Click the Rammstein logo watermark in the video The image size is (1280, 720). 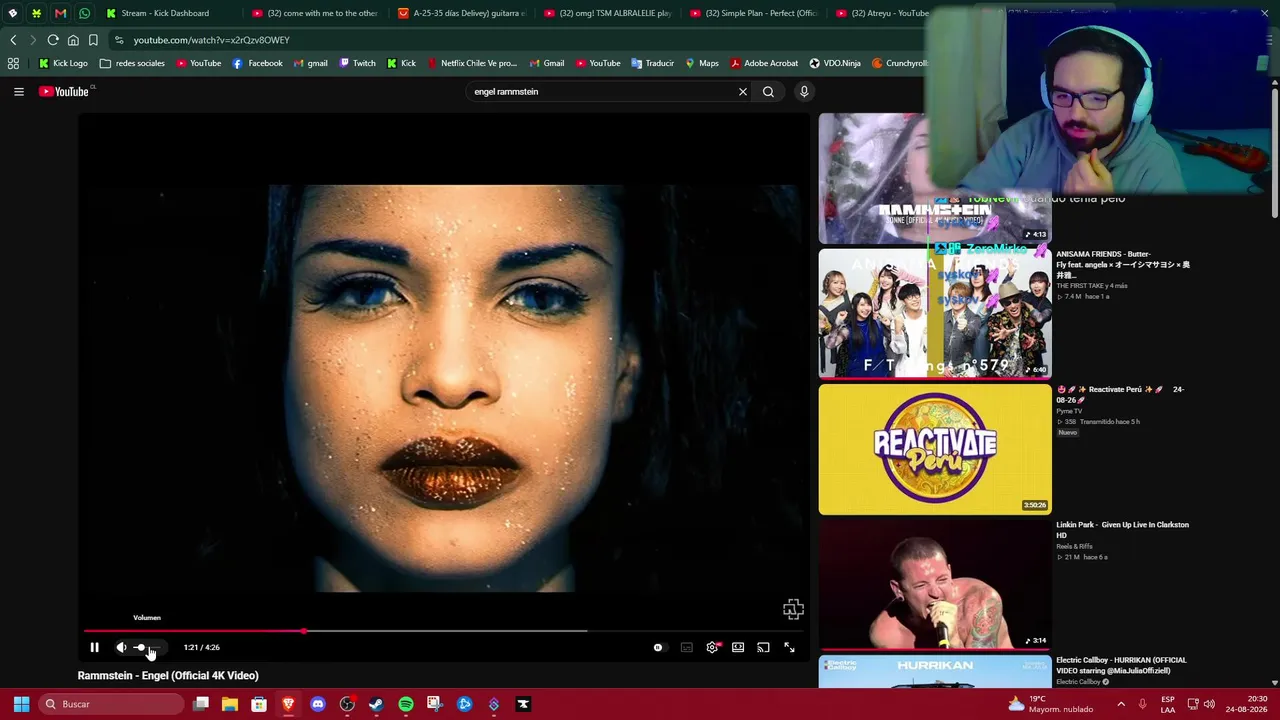point(793,609)
